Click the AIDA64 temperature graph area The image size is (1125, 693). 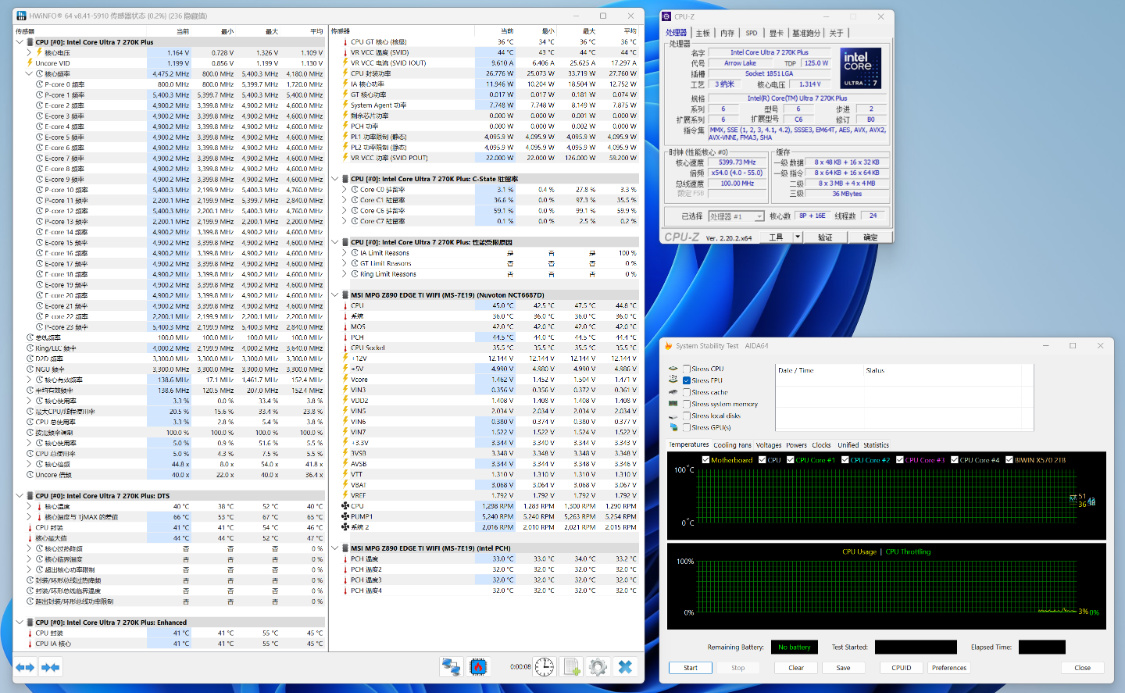[886, 496]
